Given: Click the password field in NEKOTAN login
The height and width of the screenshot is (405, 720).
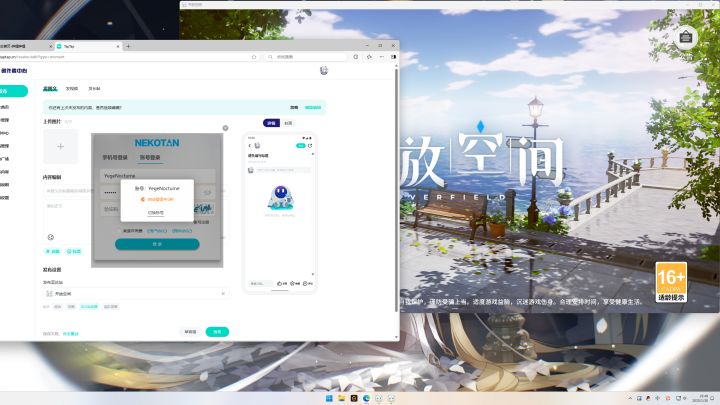Looking at the screenshot, I should [x=158, y=192].
